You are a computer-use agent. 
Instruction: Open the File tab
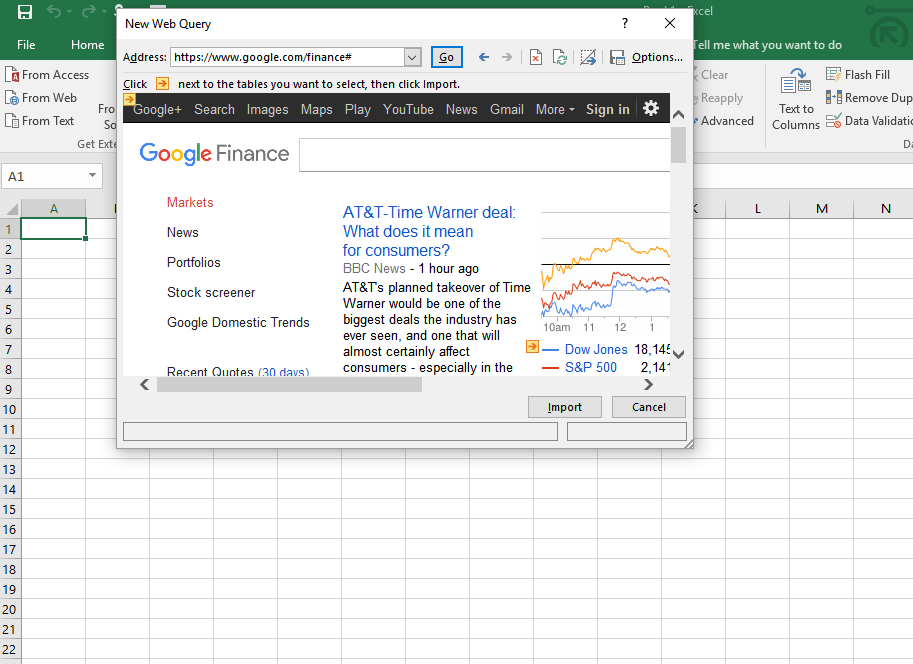point(26,45)
